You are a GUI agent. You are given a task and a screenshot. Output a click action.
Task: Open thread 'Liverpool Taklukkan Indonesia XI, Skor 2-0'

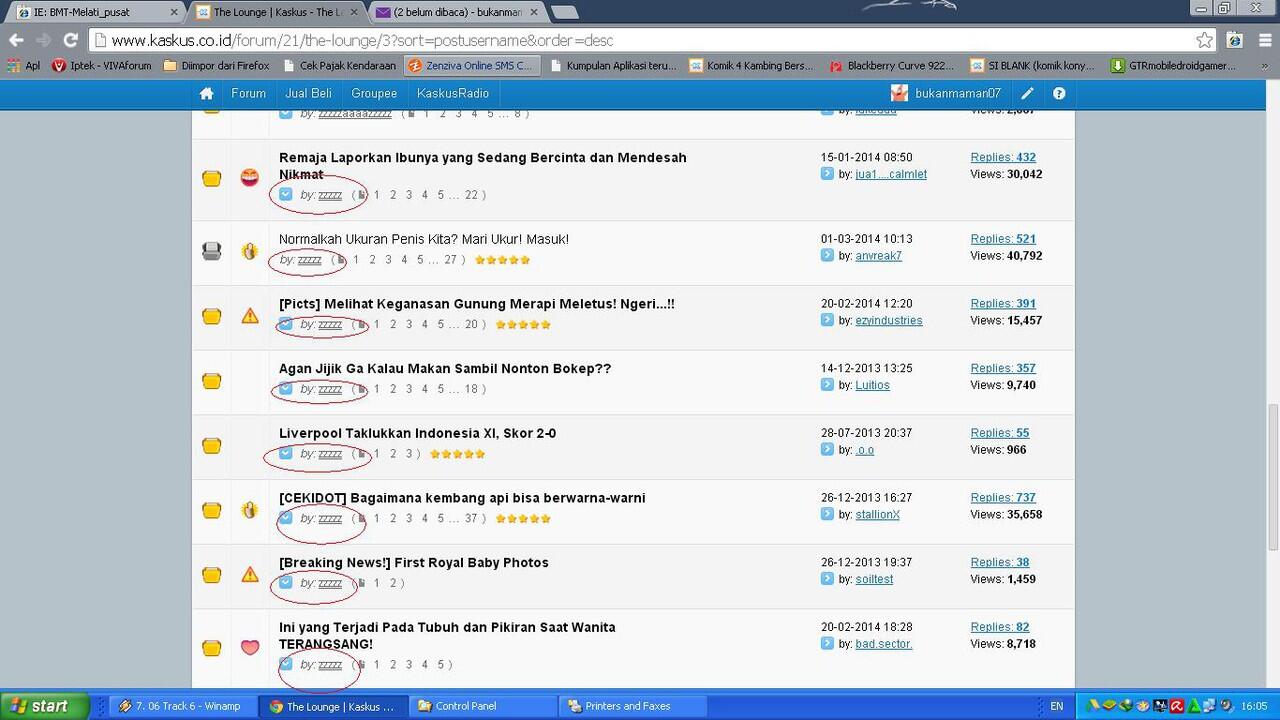[417, 433]
